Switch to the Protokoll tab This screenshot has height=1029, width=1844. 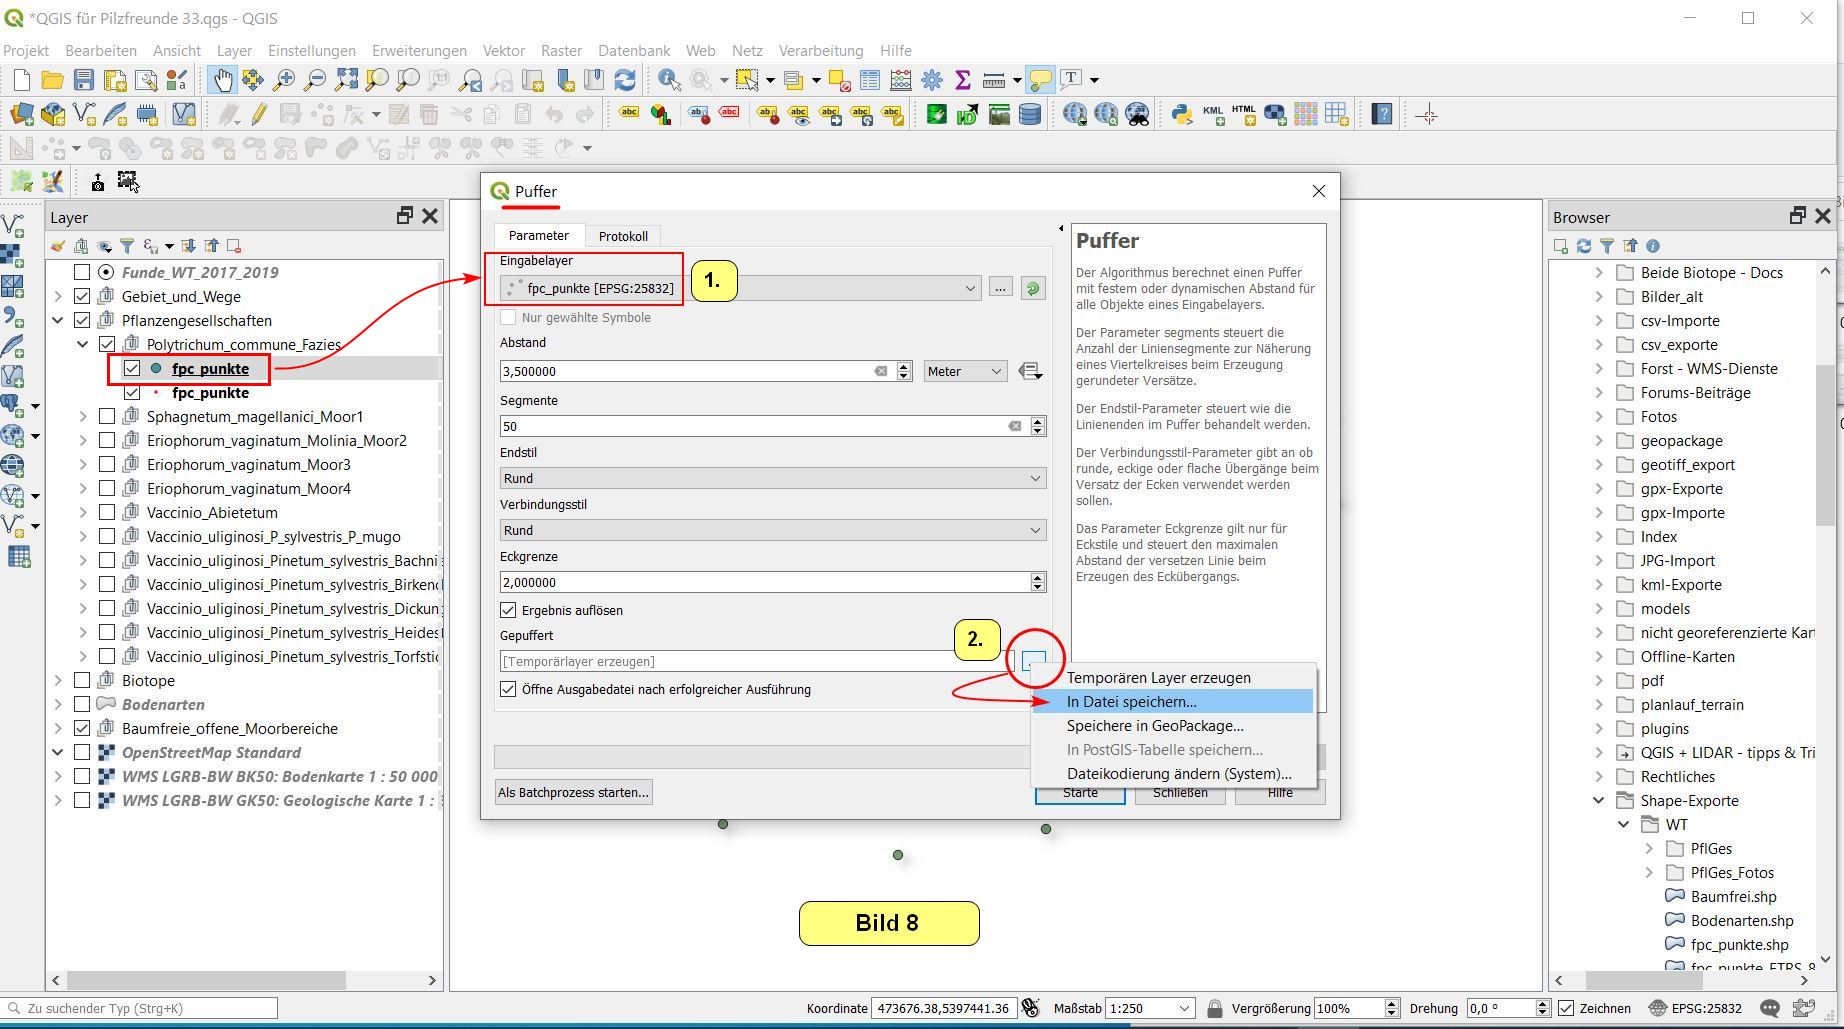point(623,236)
